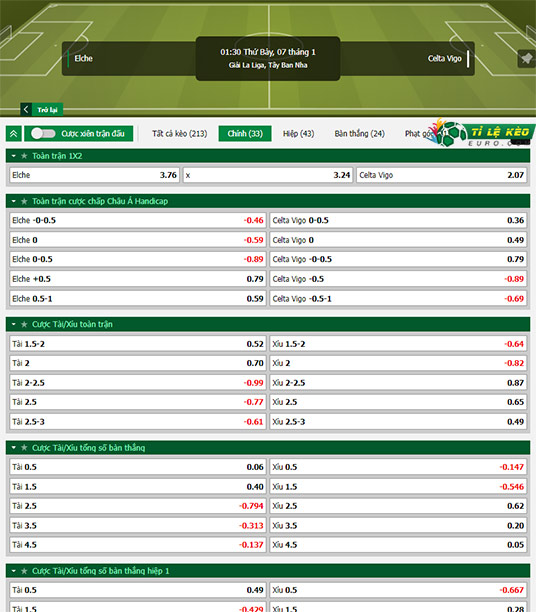Screen dimensions: 536x612
Task: Choose total goals Xỉu 1.5 at -0.546
Action: [x=398, y=486]
